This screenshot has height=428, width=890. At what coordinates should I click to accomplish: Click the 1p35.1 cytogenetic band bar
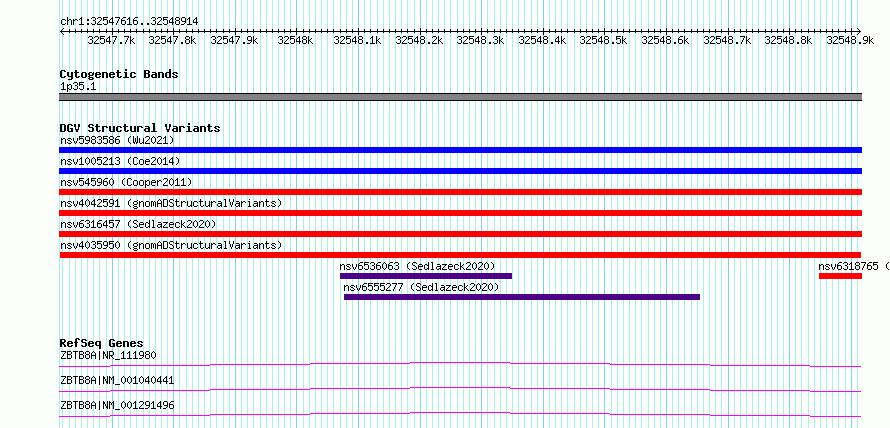(460, 97)
